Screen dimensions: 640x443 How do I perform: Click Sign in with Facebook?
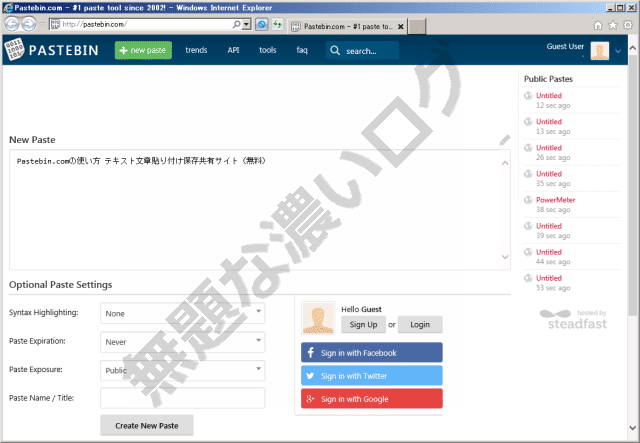point(372,352)
